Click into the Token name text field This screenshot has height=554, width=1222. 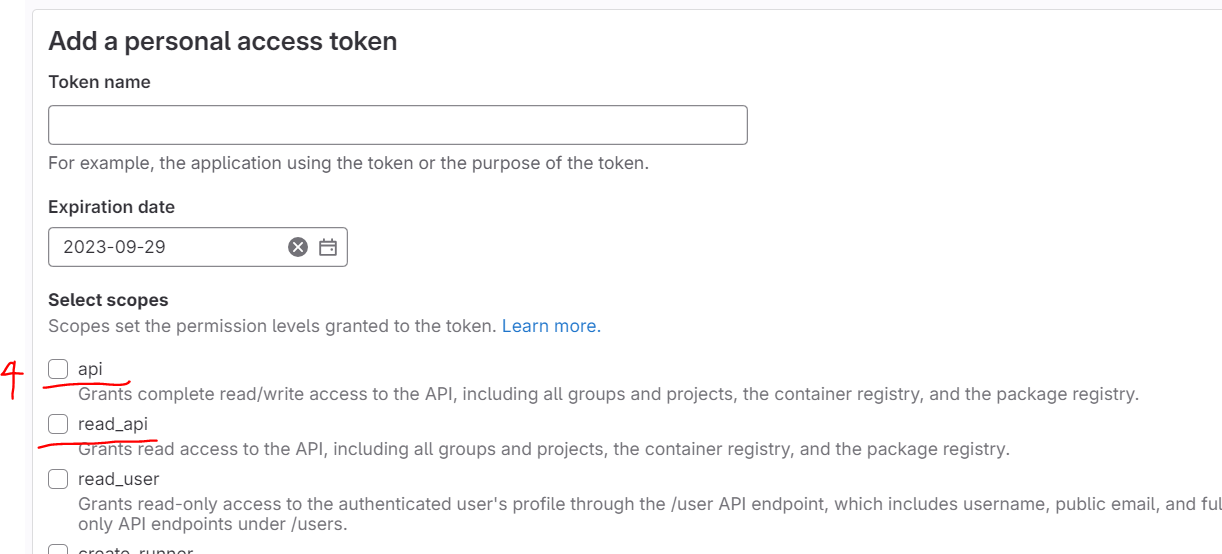point(397,125)
